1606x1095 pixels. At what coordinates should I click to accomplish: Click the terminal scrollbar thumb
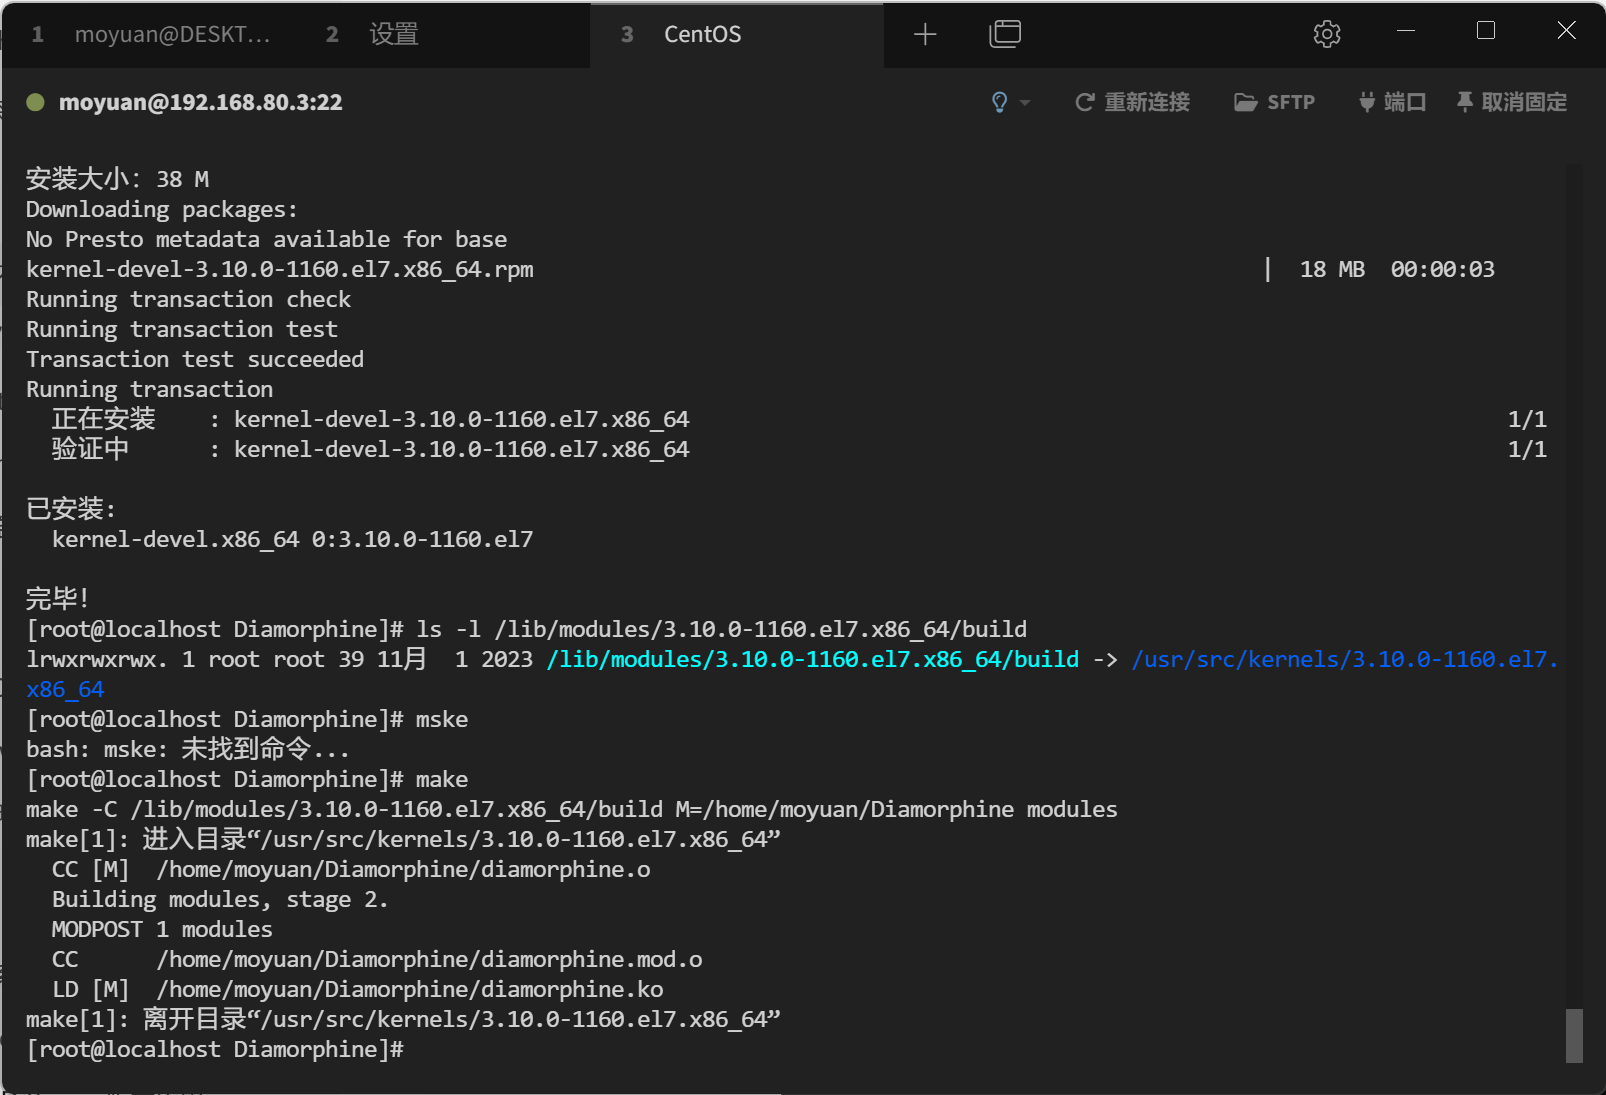click(x=1574, y=1035)
